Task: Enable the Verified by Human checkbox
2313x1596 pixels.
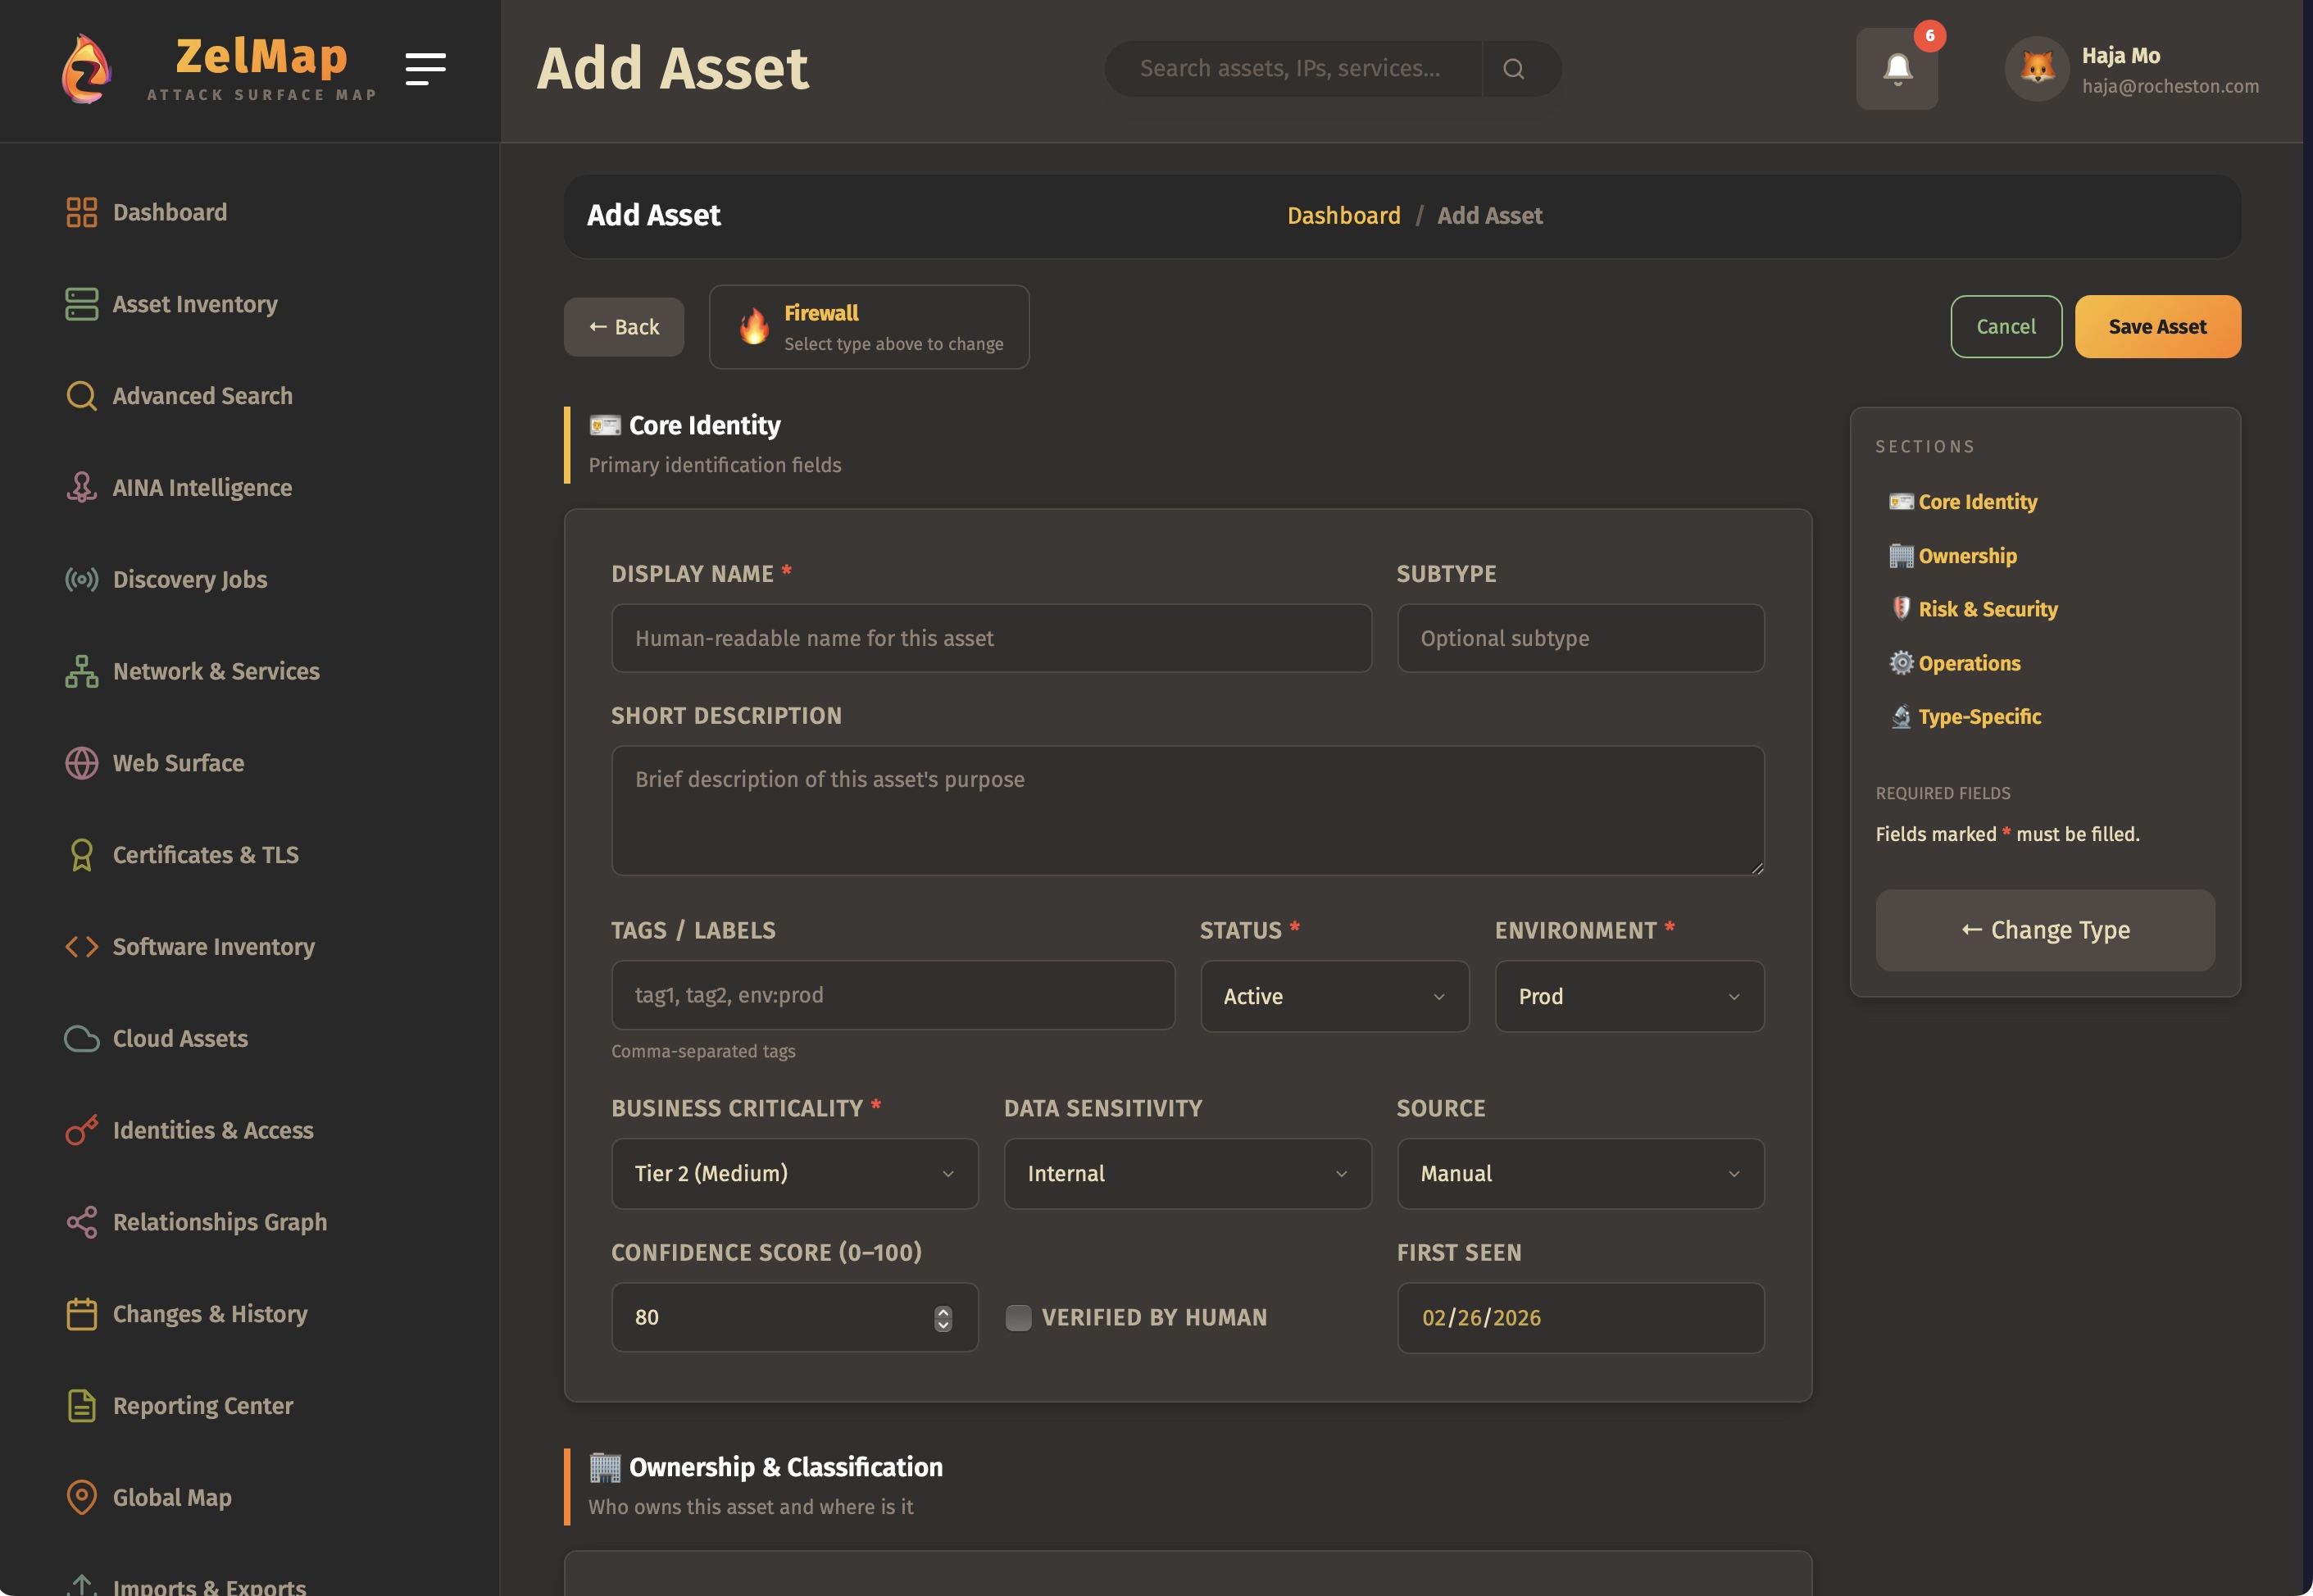Action: (1018, 1317)
